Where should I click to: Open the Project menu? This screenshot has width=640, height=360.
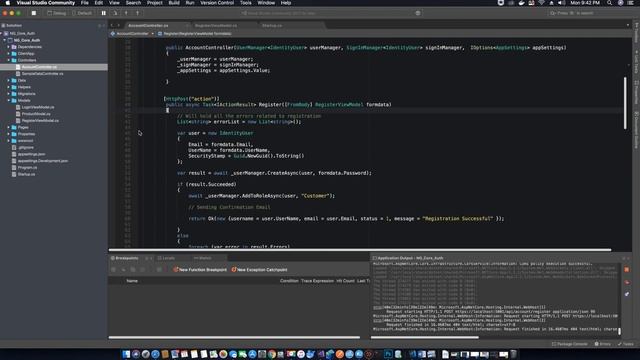(x=155, y=3)
